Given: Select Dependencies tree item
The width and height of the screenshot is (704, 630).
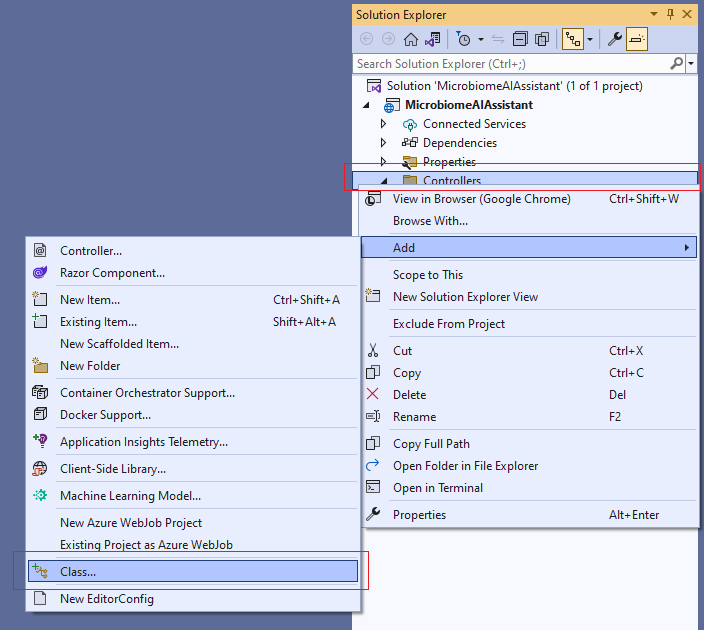Looking at the screenshot, I should point(460,143).
